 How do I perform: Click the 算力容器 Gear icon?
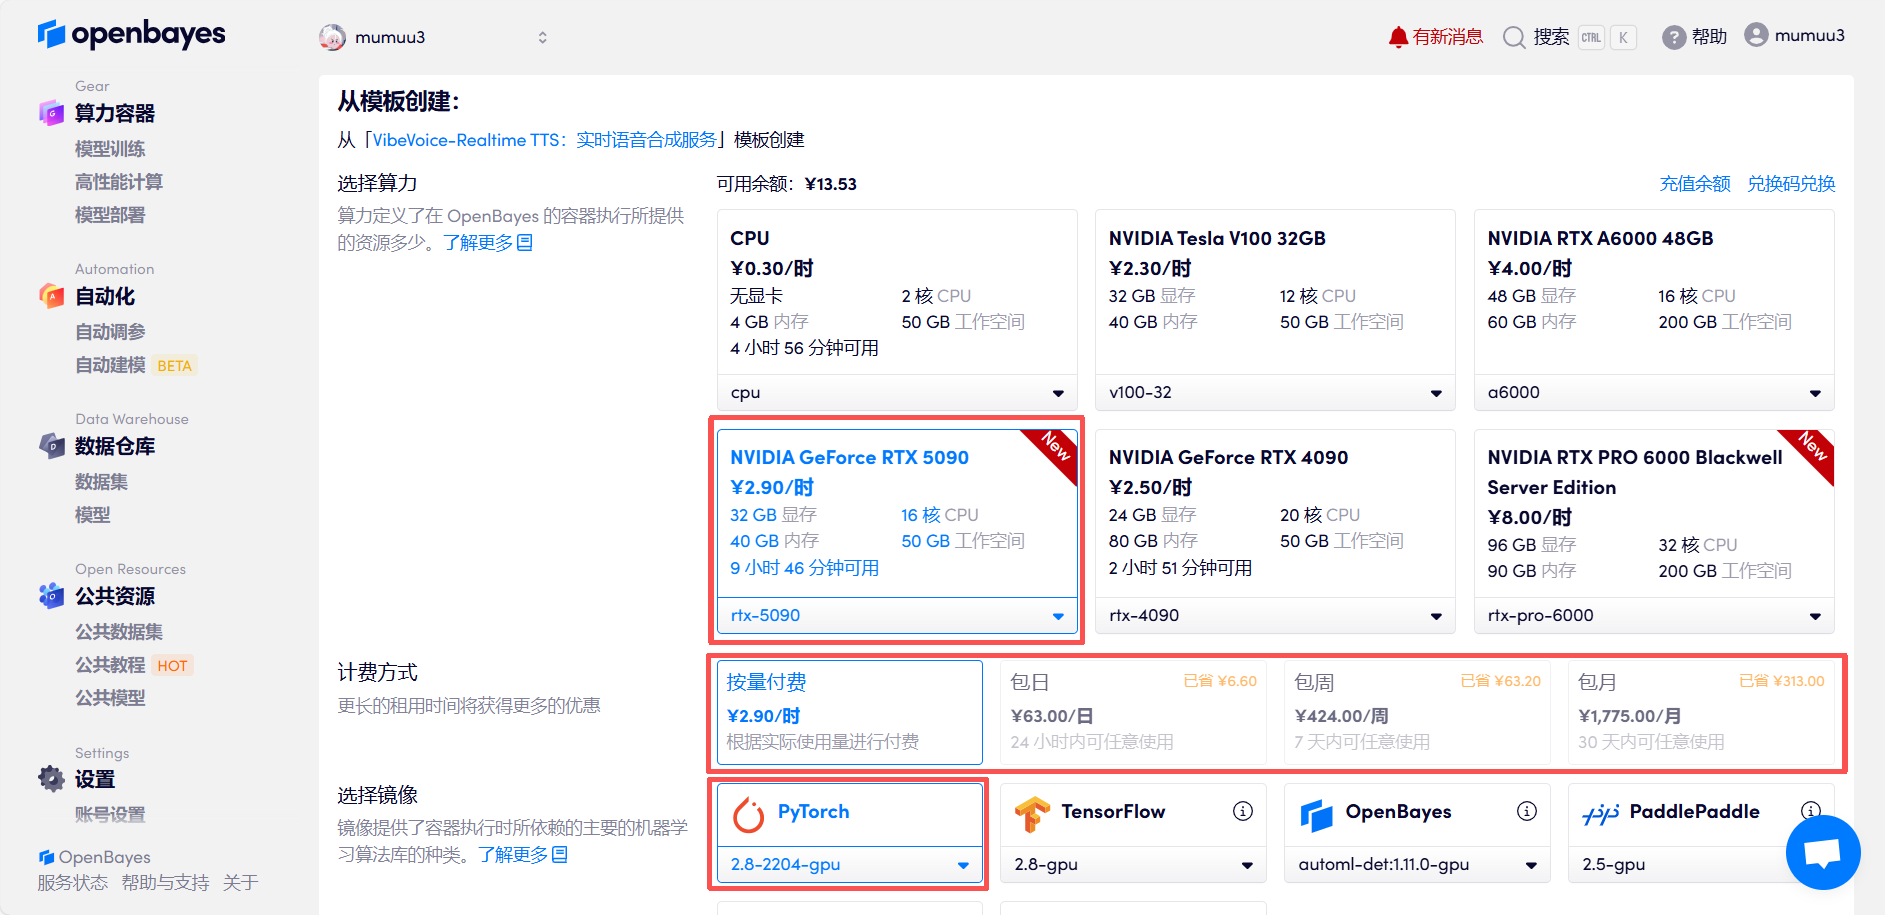pyautogui.click(x=51, y=113)
